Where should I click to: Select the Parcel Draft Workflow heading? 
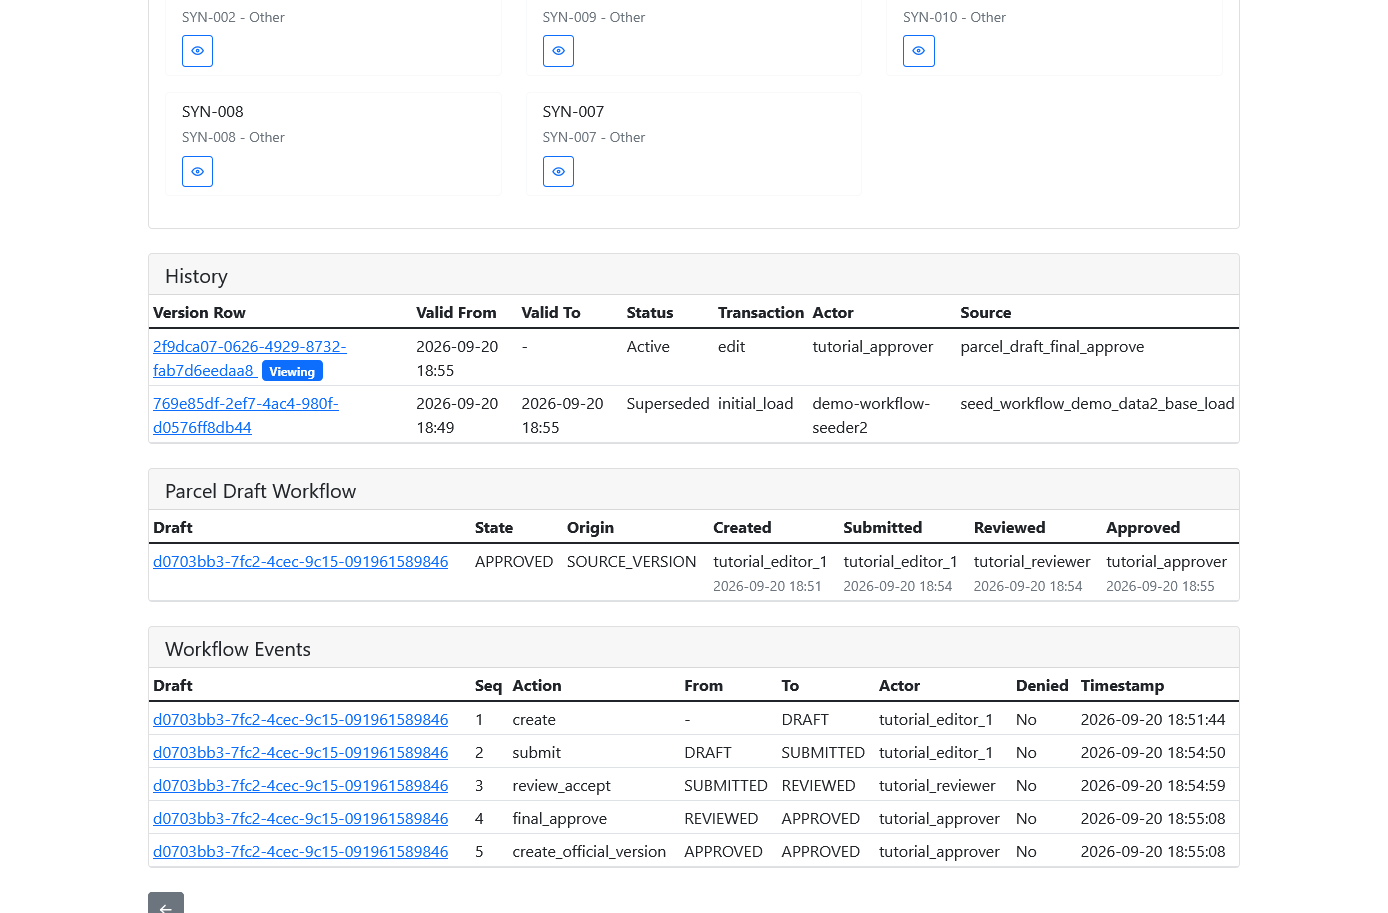[x=260, y=491]
